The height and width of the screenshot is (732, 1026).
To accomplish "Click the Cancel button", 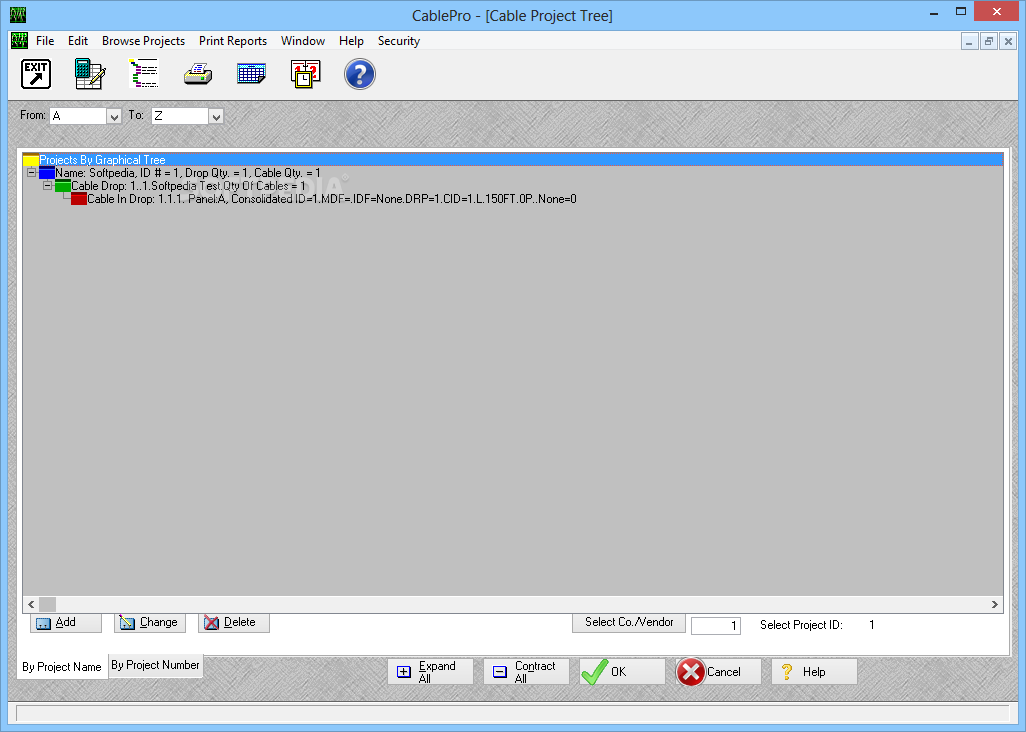I will point(718,672).
